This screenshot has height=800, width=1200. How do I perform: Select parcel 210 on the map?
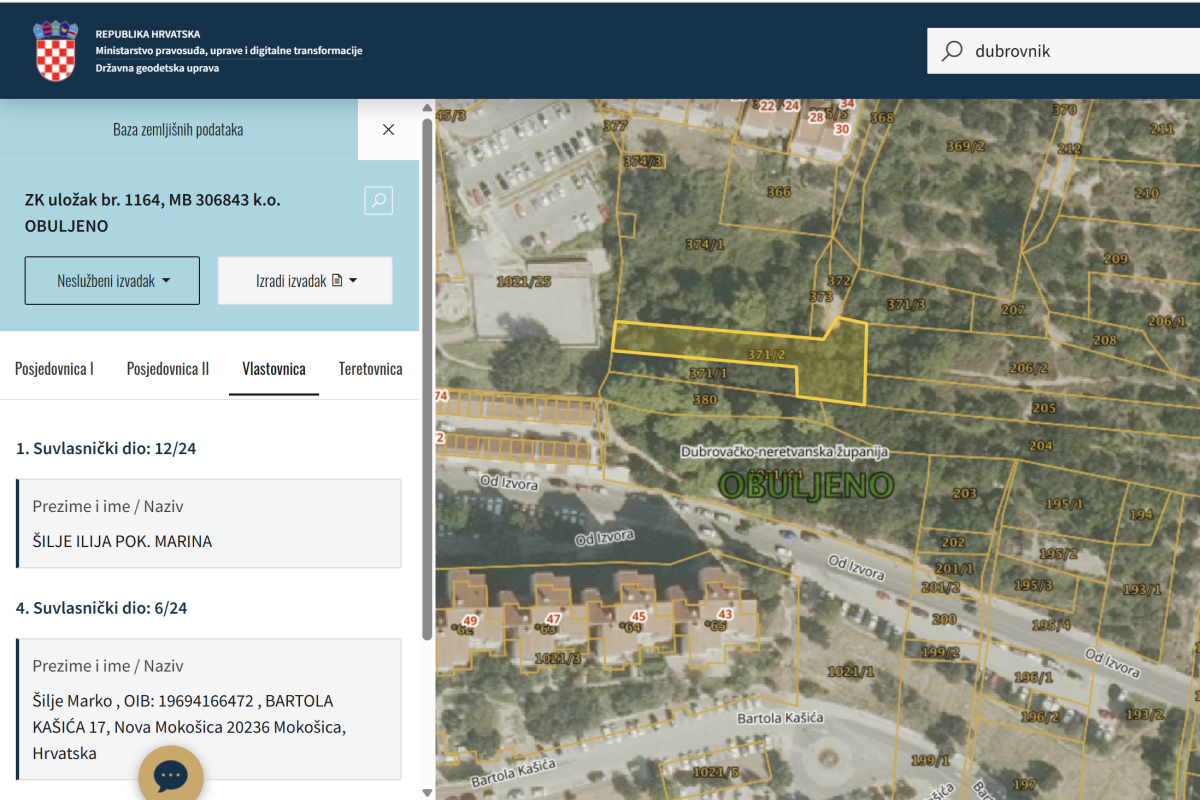pos(1147,193)
